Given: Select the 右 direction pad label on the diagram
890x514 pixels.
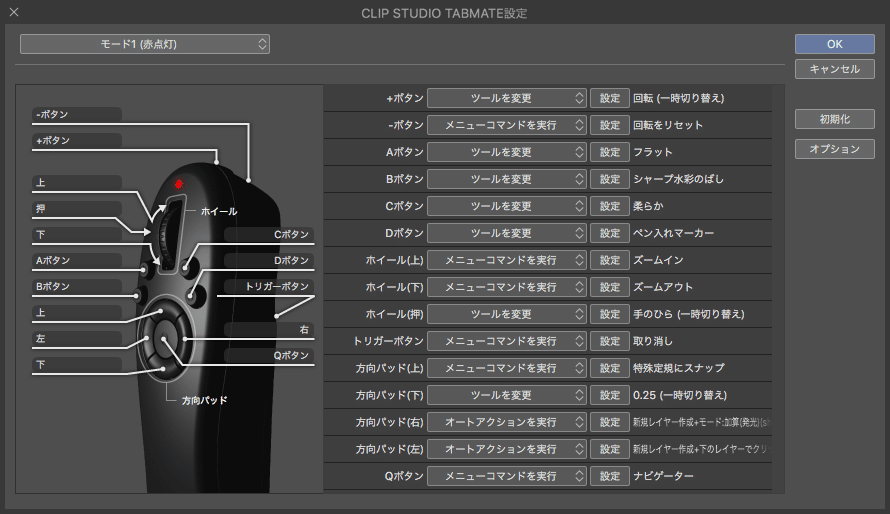Looking at the screenshot, I should pos(269,329).
